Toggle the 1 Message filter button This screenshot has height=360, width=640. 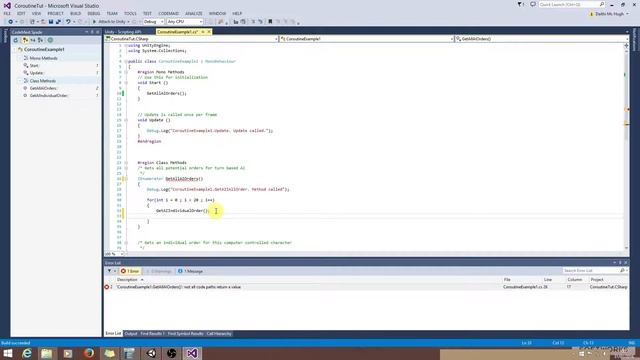coord(191,271)
